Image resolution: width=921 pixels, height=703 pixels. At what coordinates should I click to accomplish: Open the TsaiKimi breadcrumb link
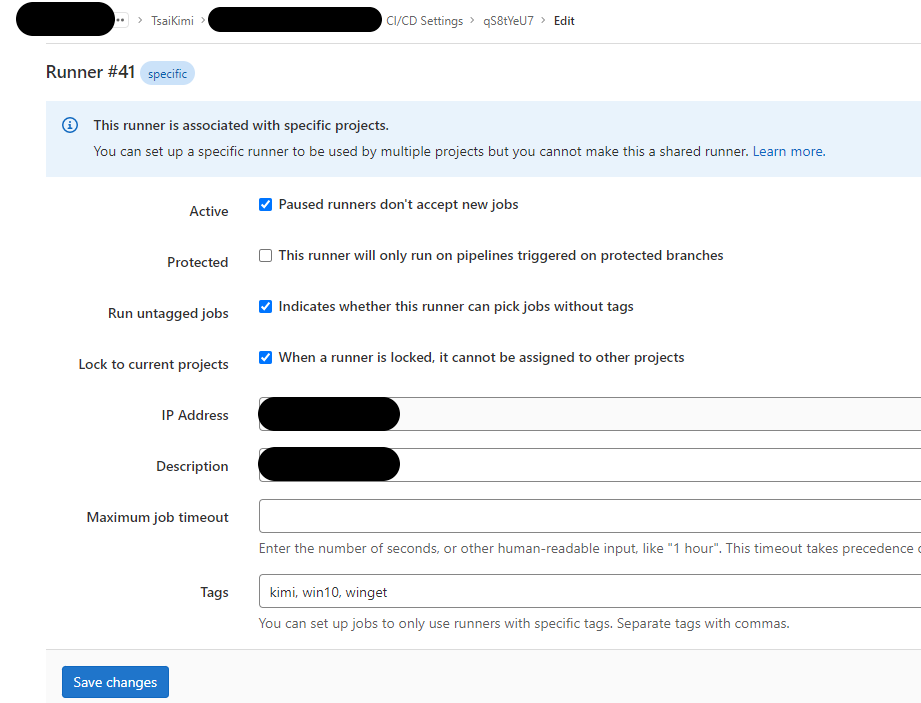pos(170,20)
